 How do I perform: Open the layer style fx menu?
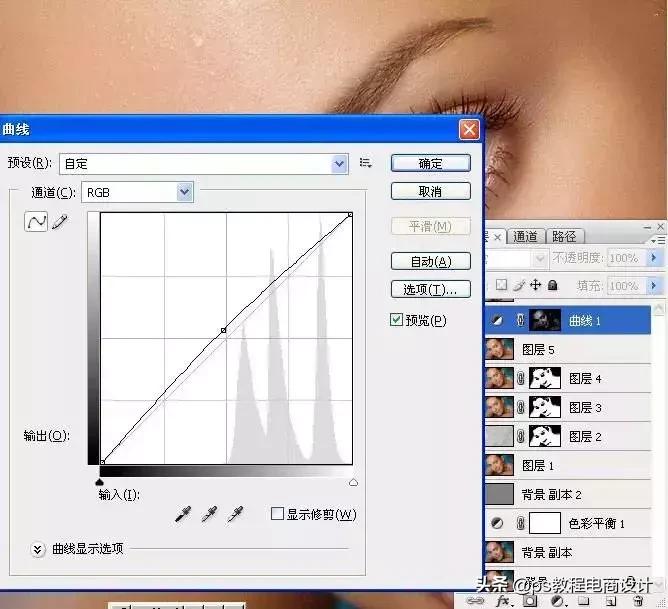(504, 601)
